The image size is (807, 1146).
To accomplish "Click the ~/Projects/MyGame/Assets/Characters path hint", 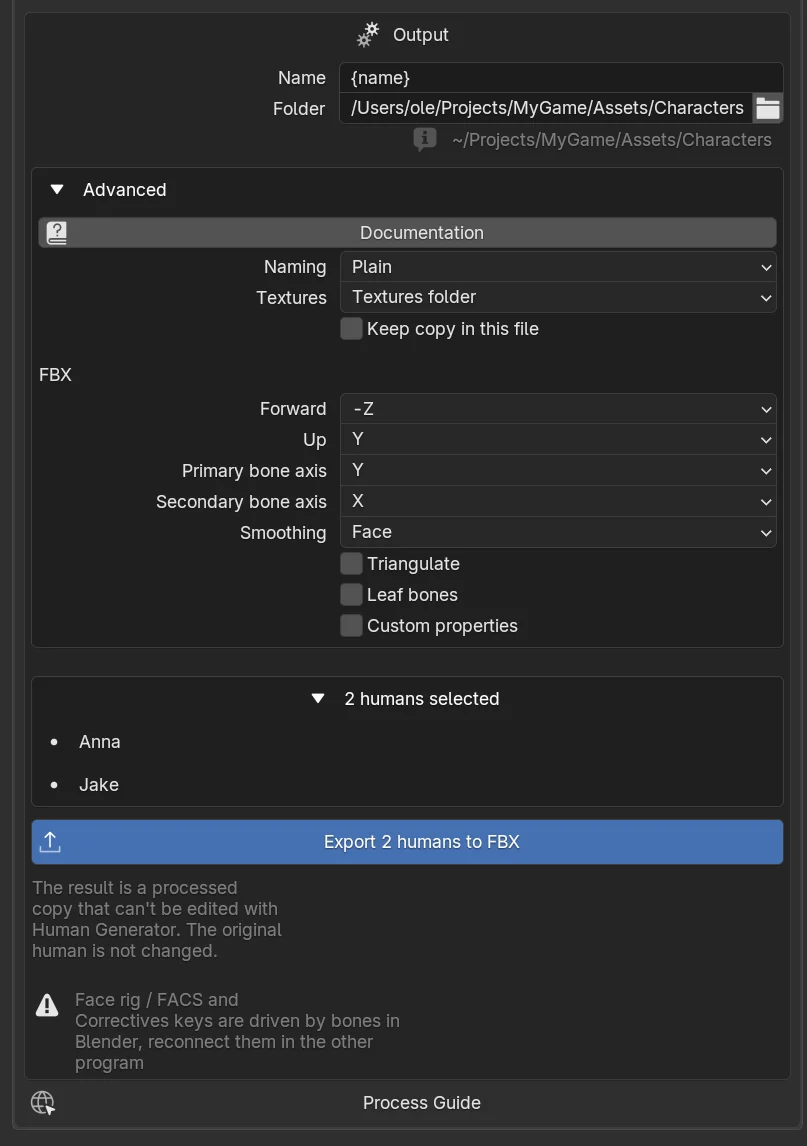I will tap(612, 140).
